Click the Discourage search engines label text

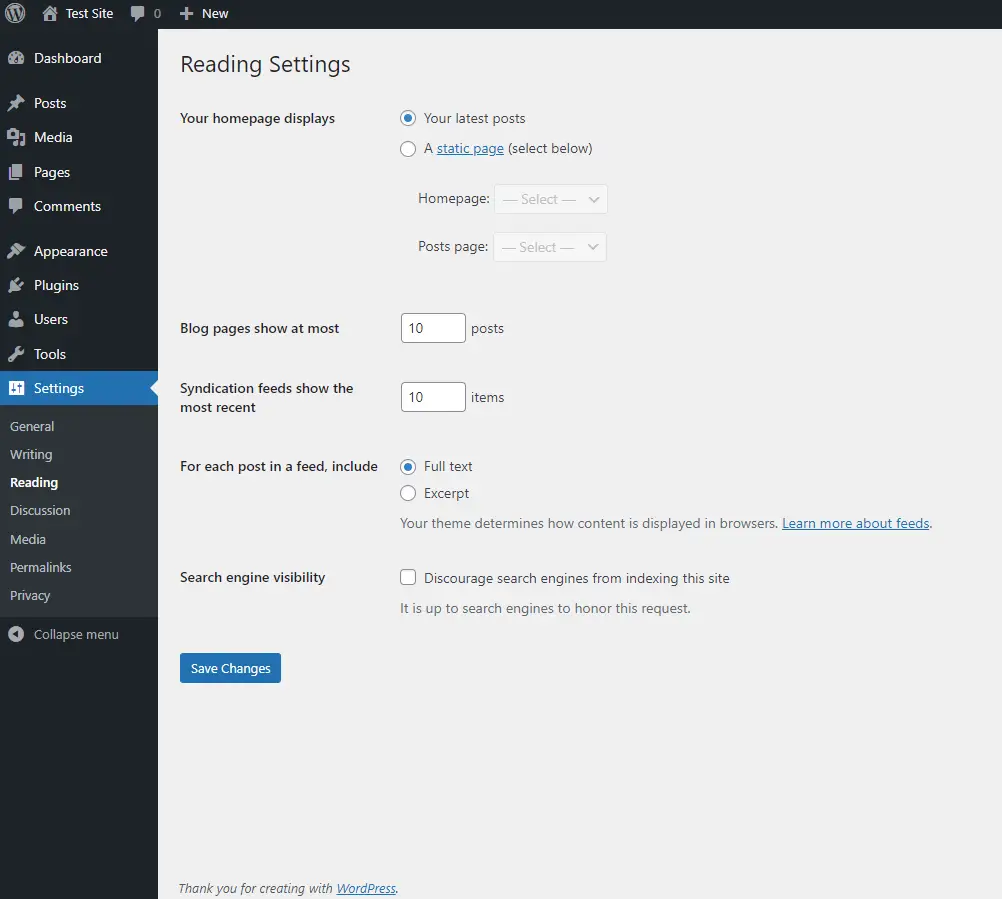point(576,578)
